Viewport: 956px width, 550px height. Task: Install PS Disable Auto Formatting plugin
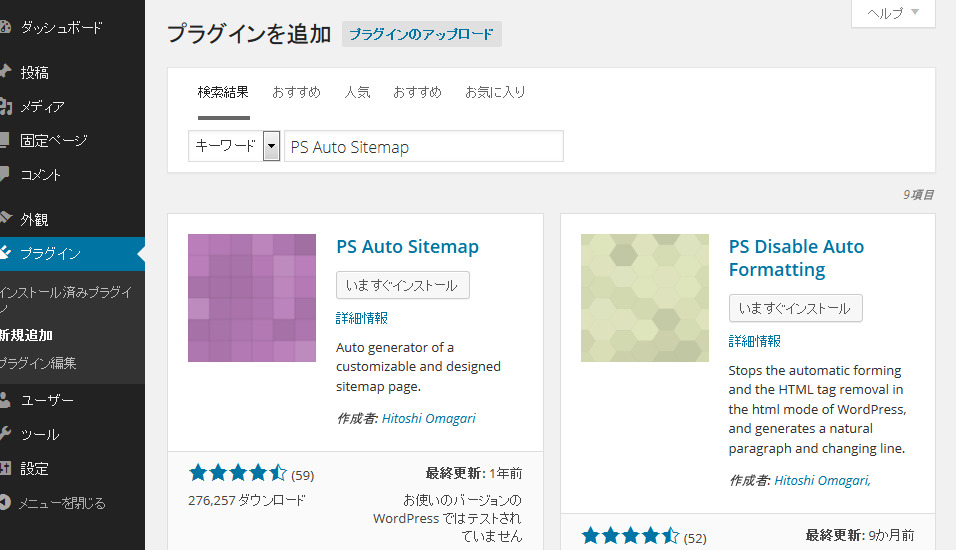click(796, 308)
